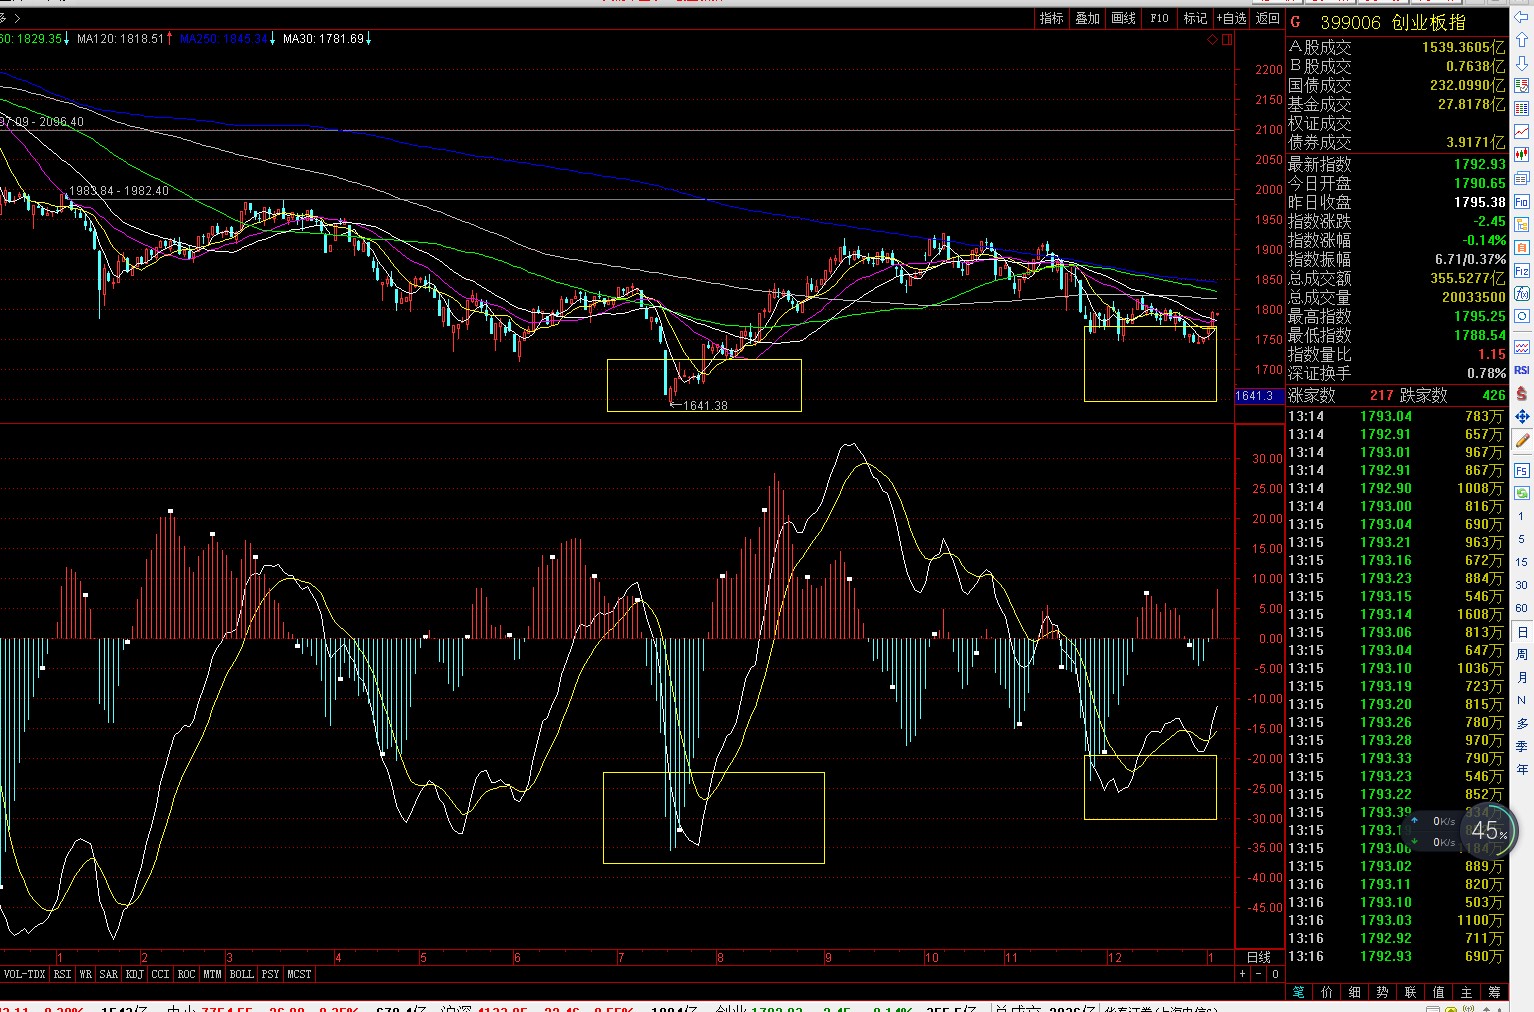Click the wave lines indicator icon

[1521, 347]
